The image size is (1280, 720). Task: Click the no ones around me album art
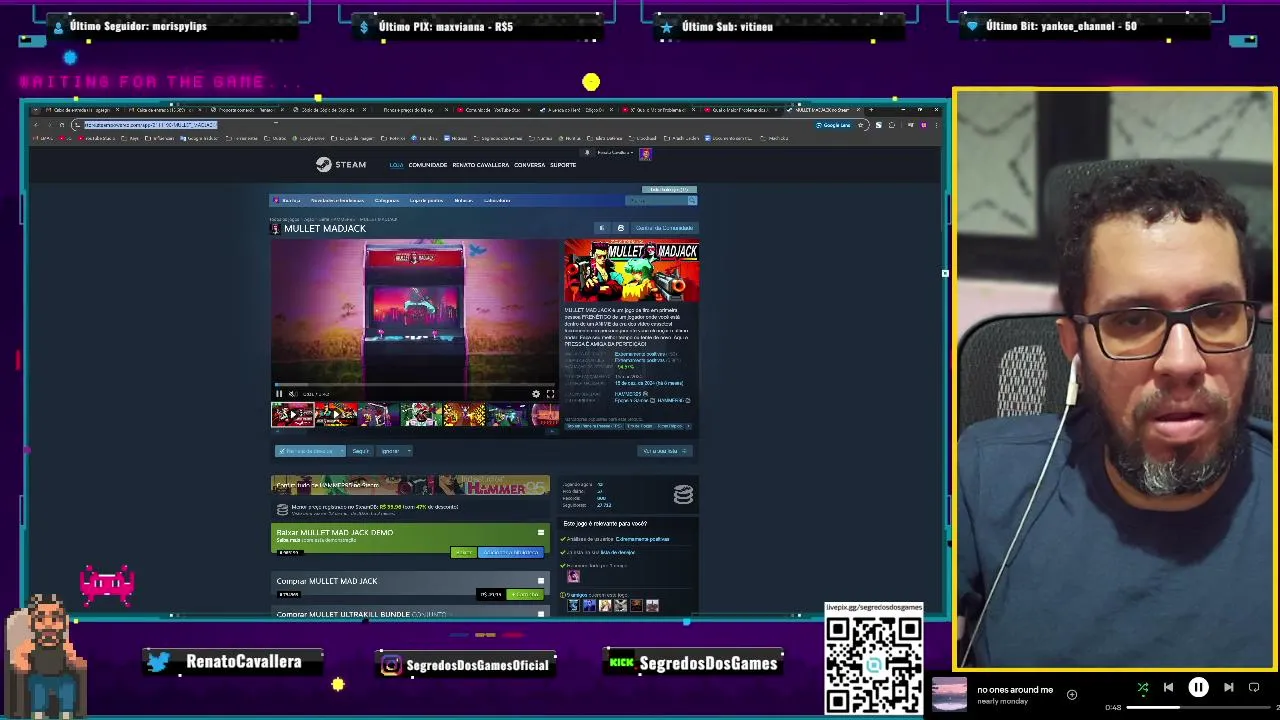[x=949, y=694]
